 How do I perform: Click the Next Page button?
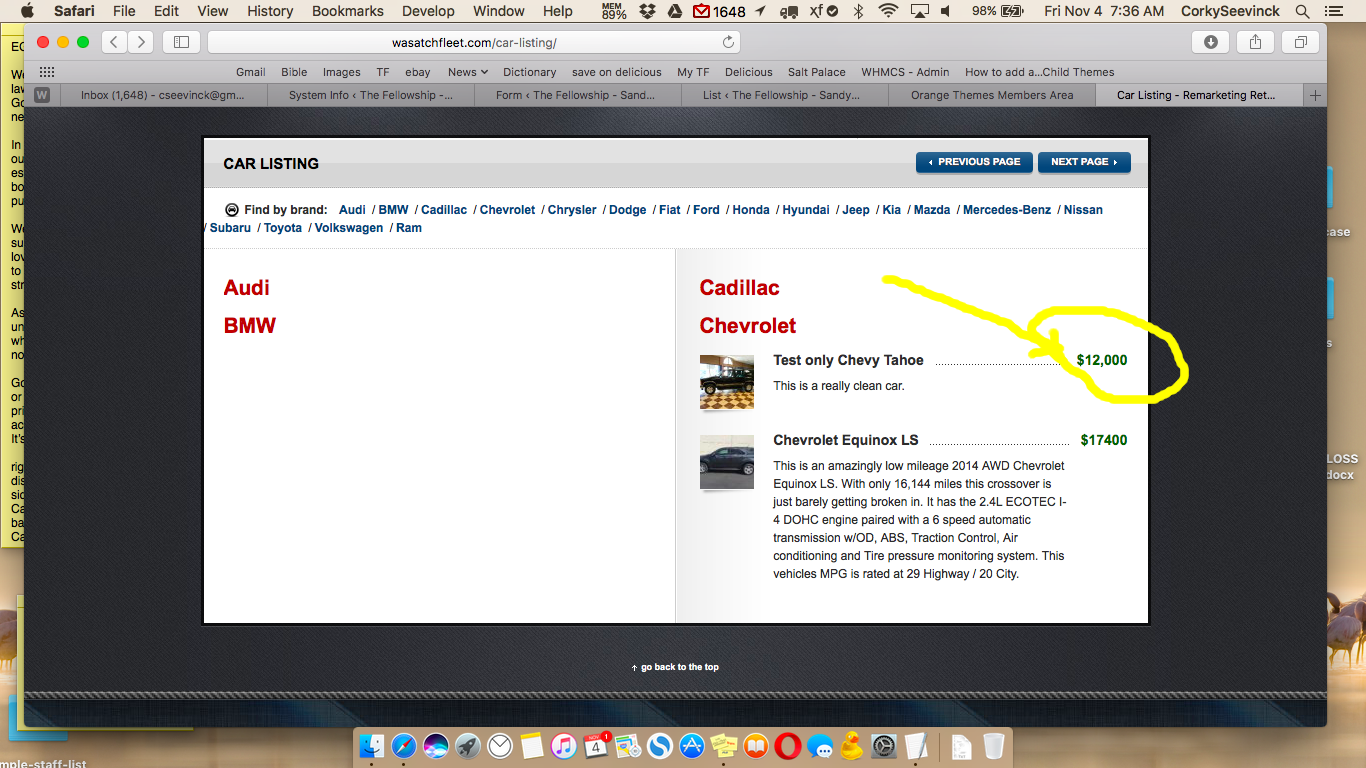pos(1084,162)
